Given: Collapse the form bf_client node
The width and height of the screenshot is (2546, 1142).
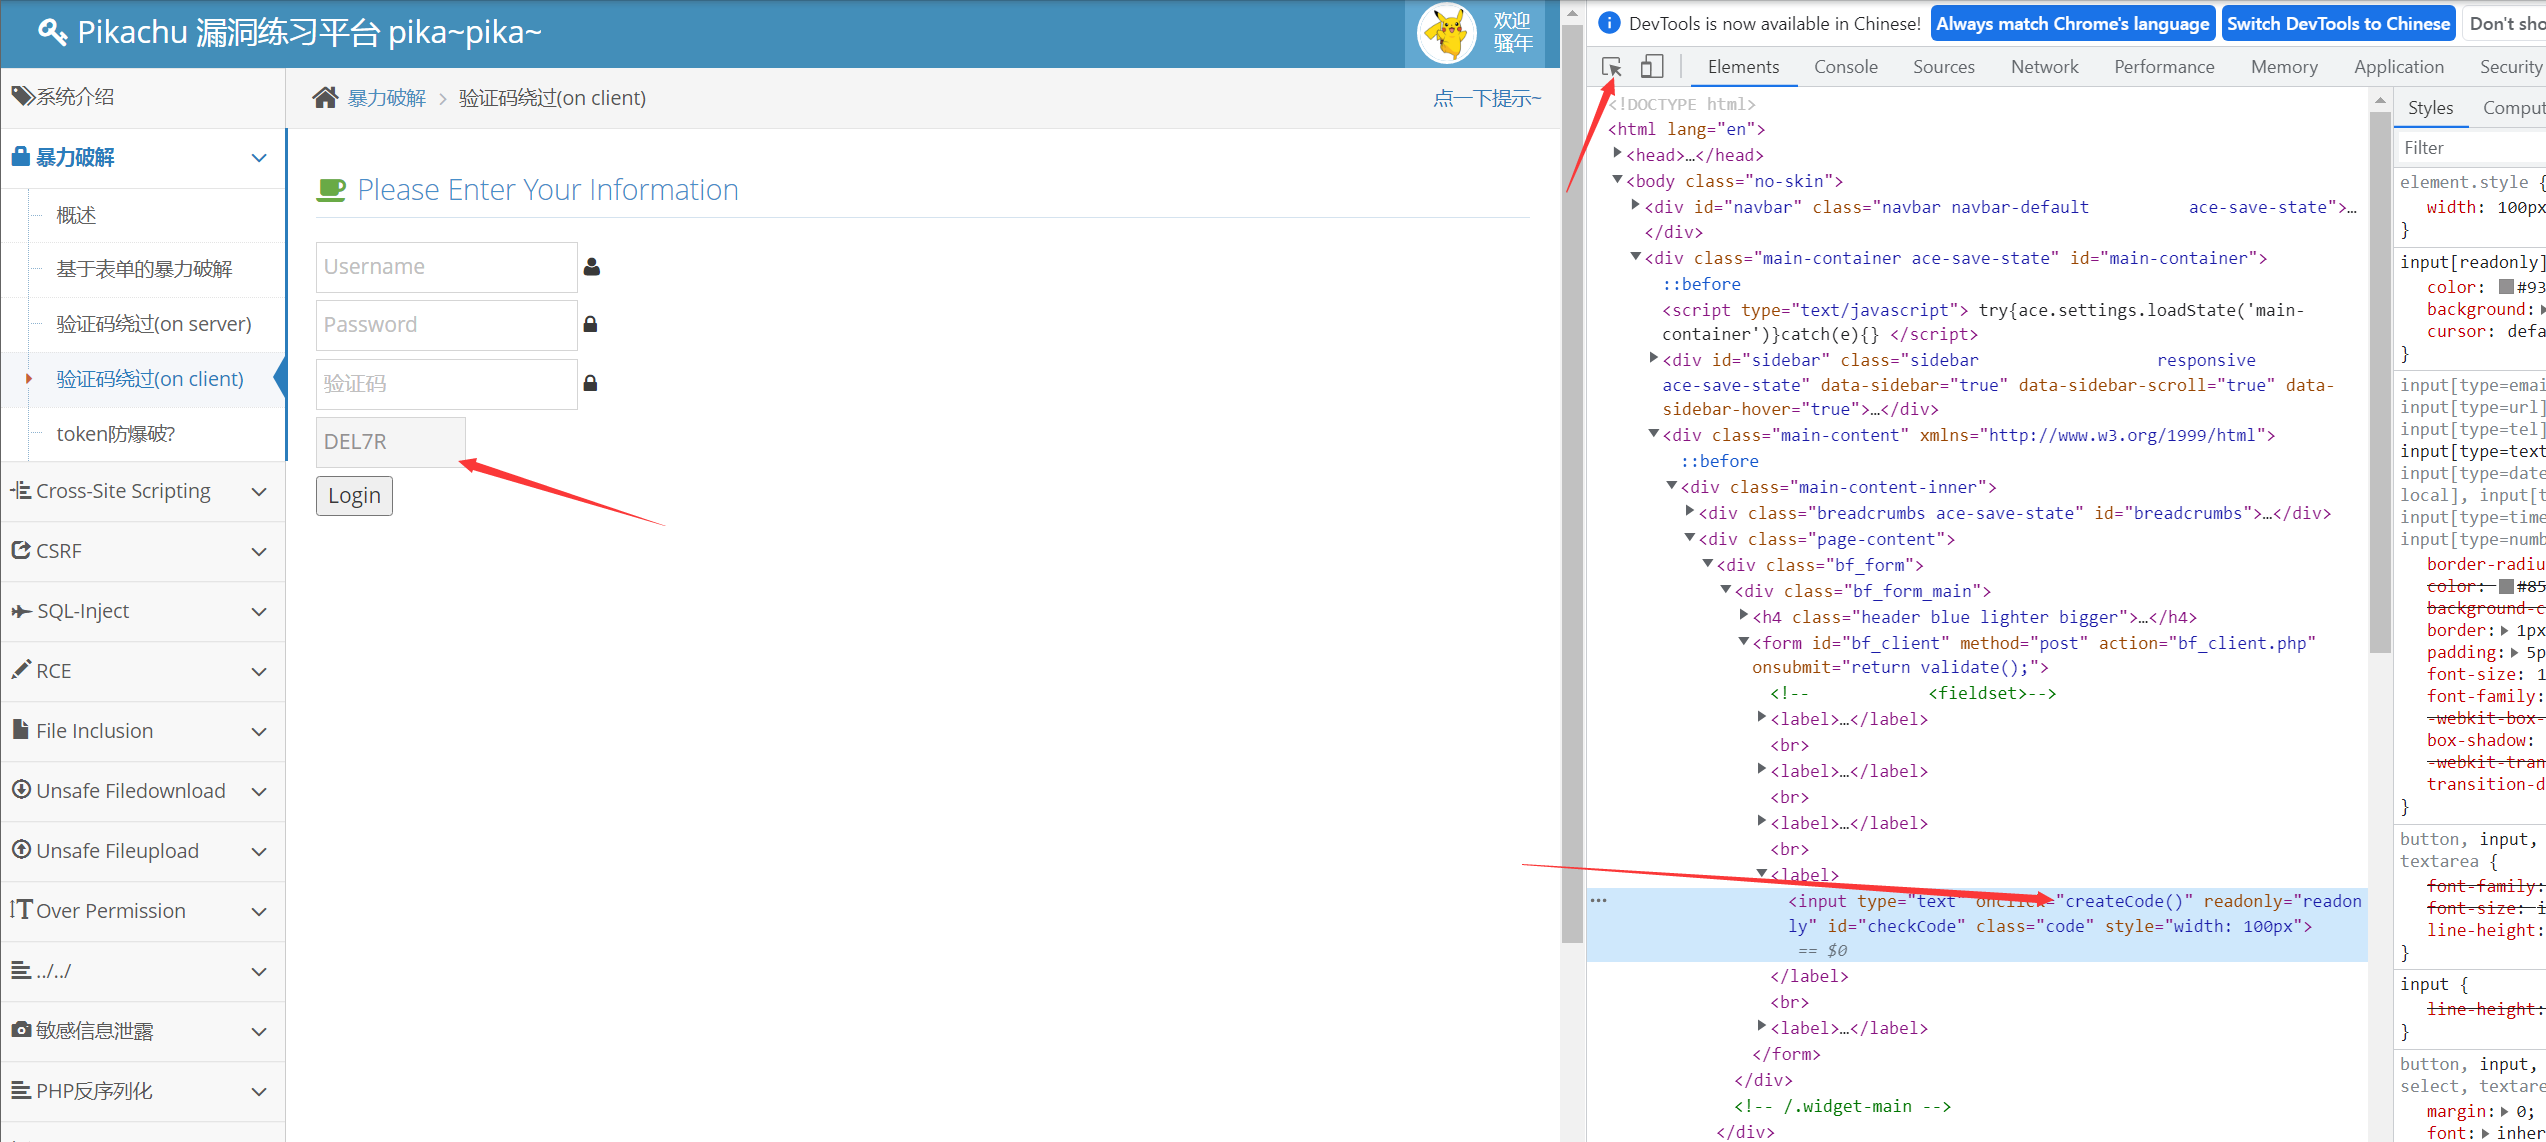Looking at the screenshot, I should coord(1744,642).
